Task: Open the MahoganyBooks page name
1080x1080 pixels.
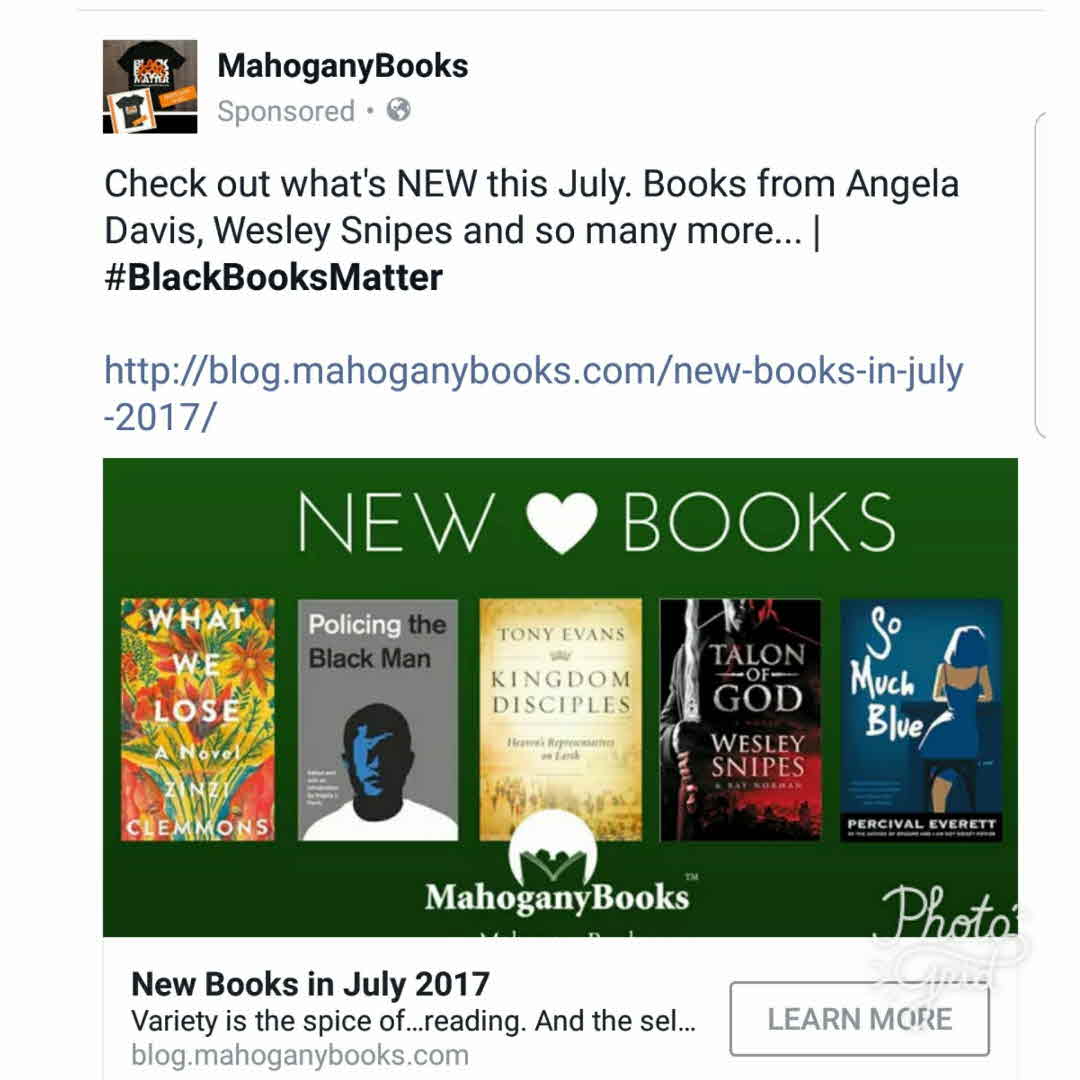Action: tap(342, 66)
